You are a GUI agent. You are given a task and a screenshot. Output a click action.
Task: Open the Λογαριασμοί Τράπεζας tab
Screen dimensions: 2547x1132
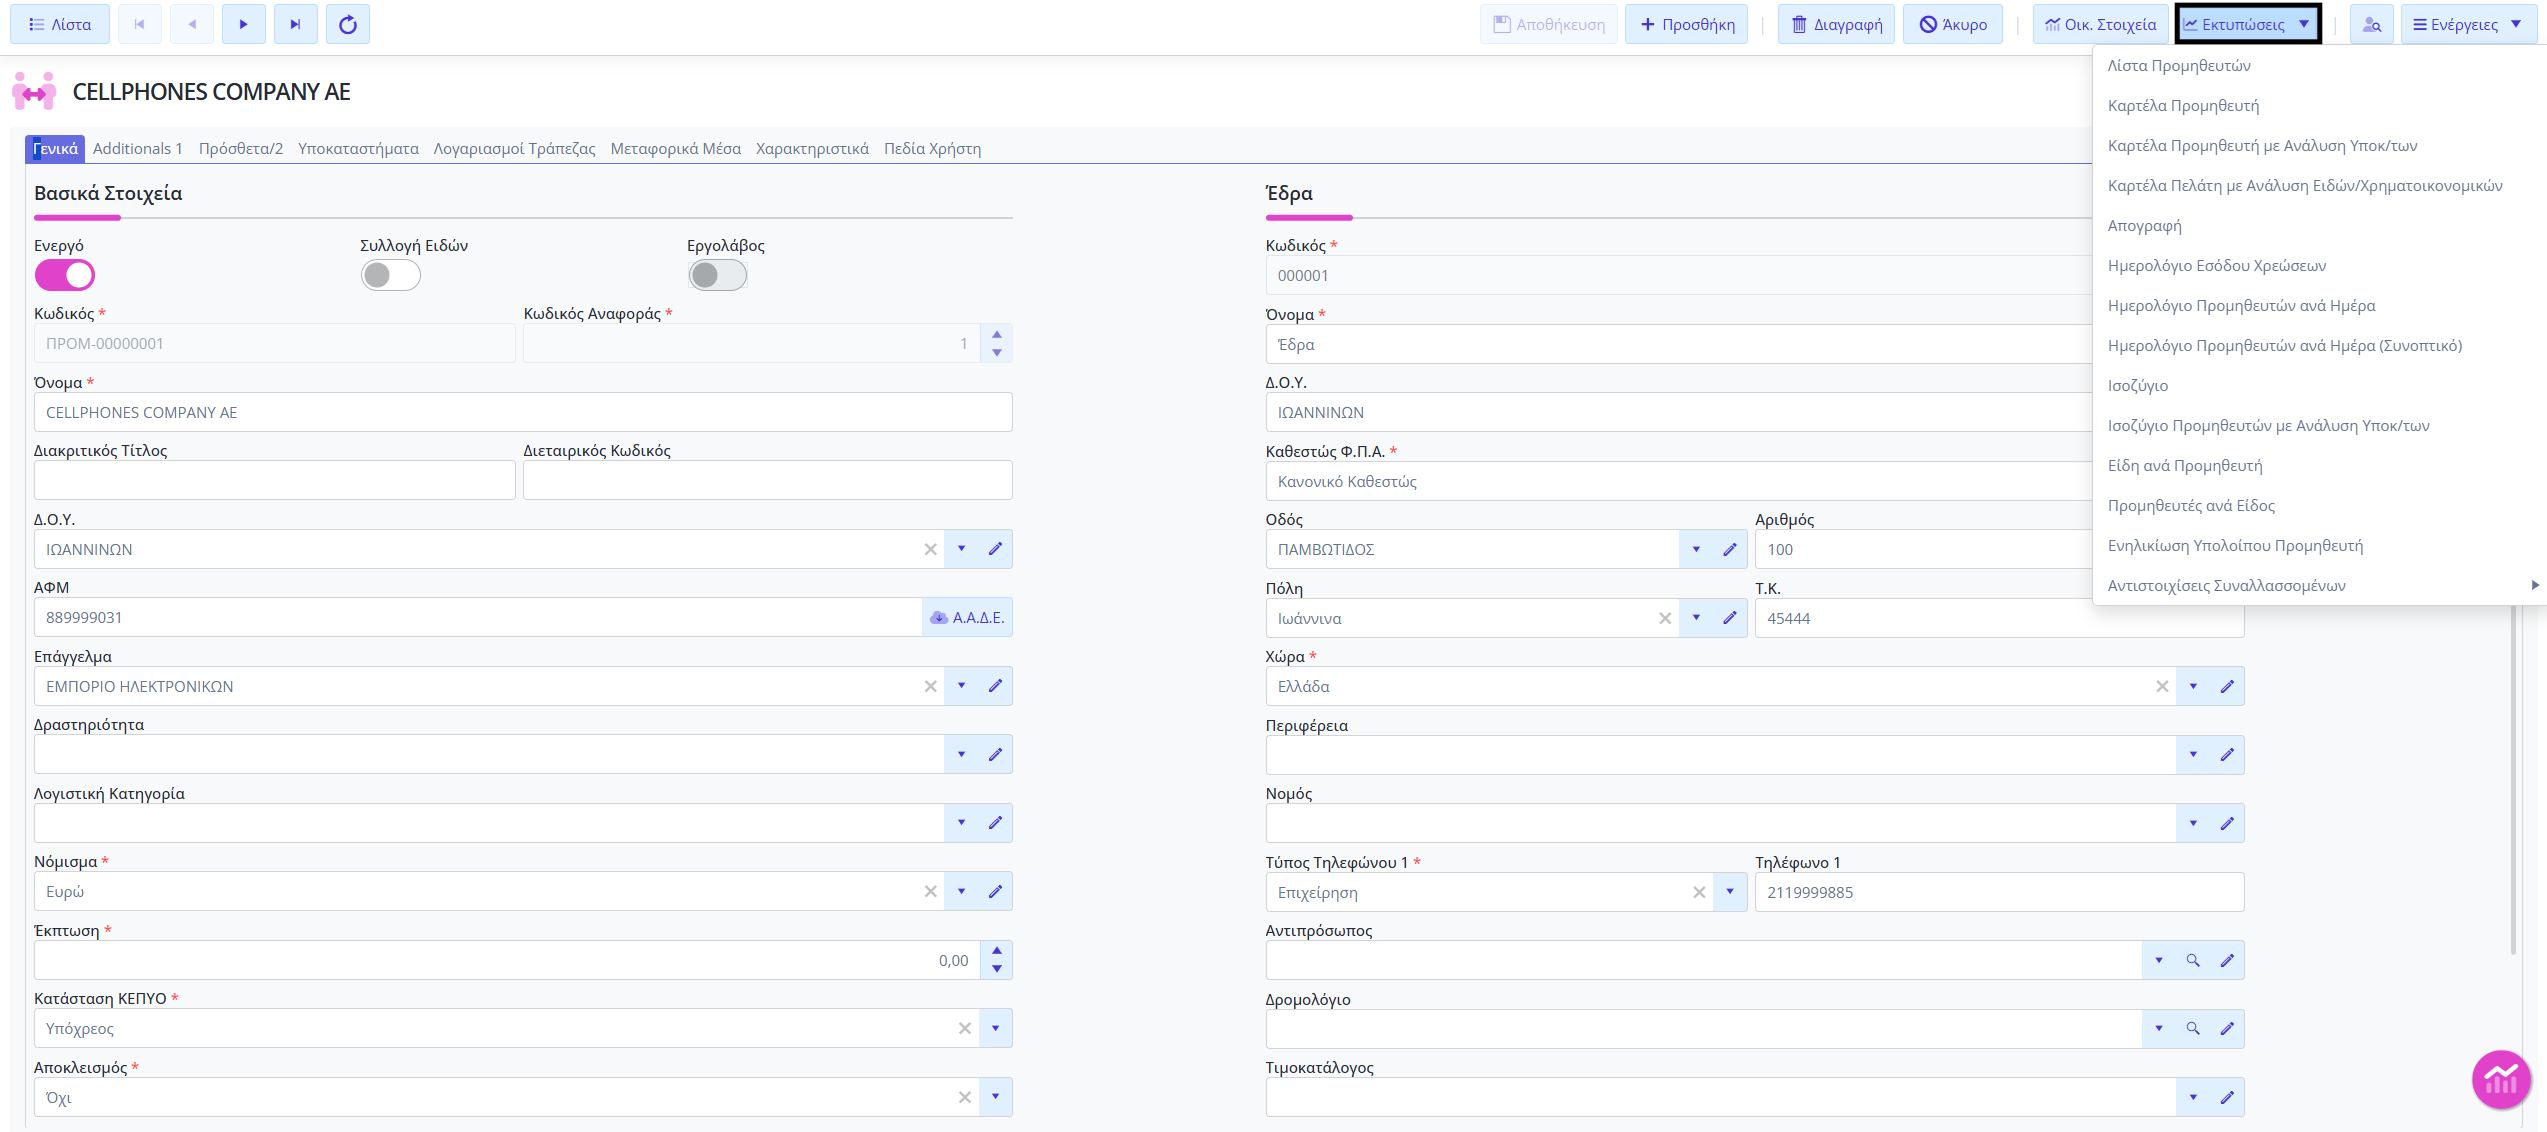[514, 148]
